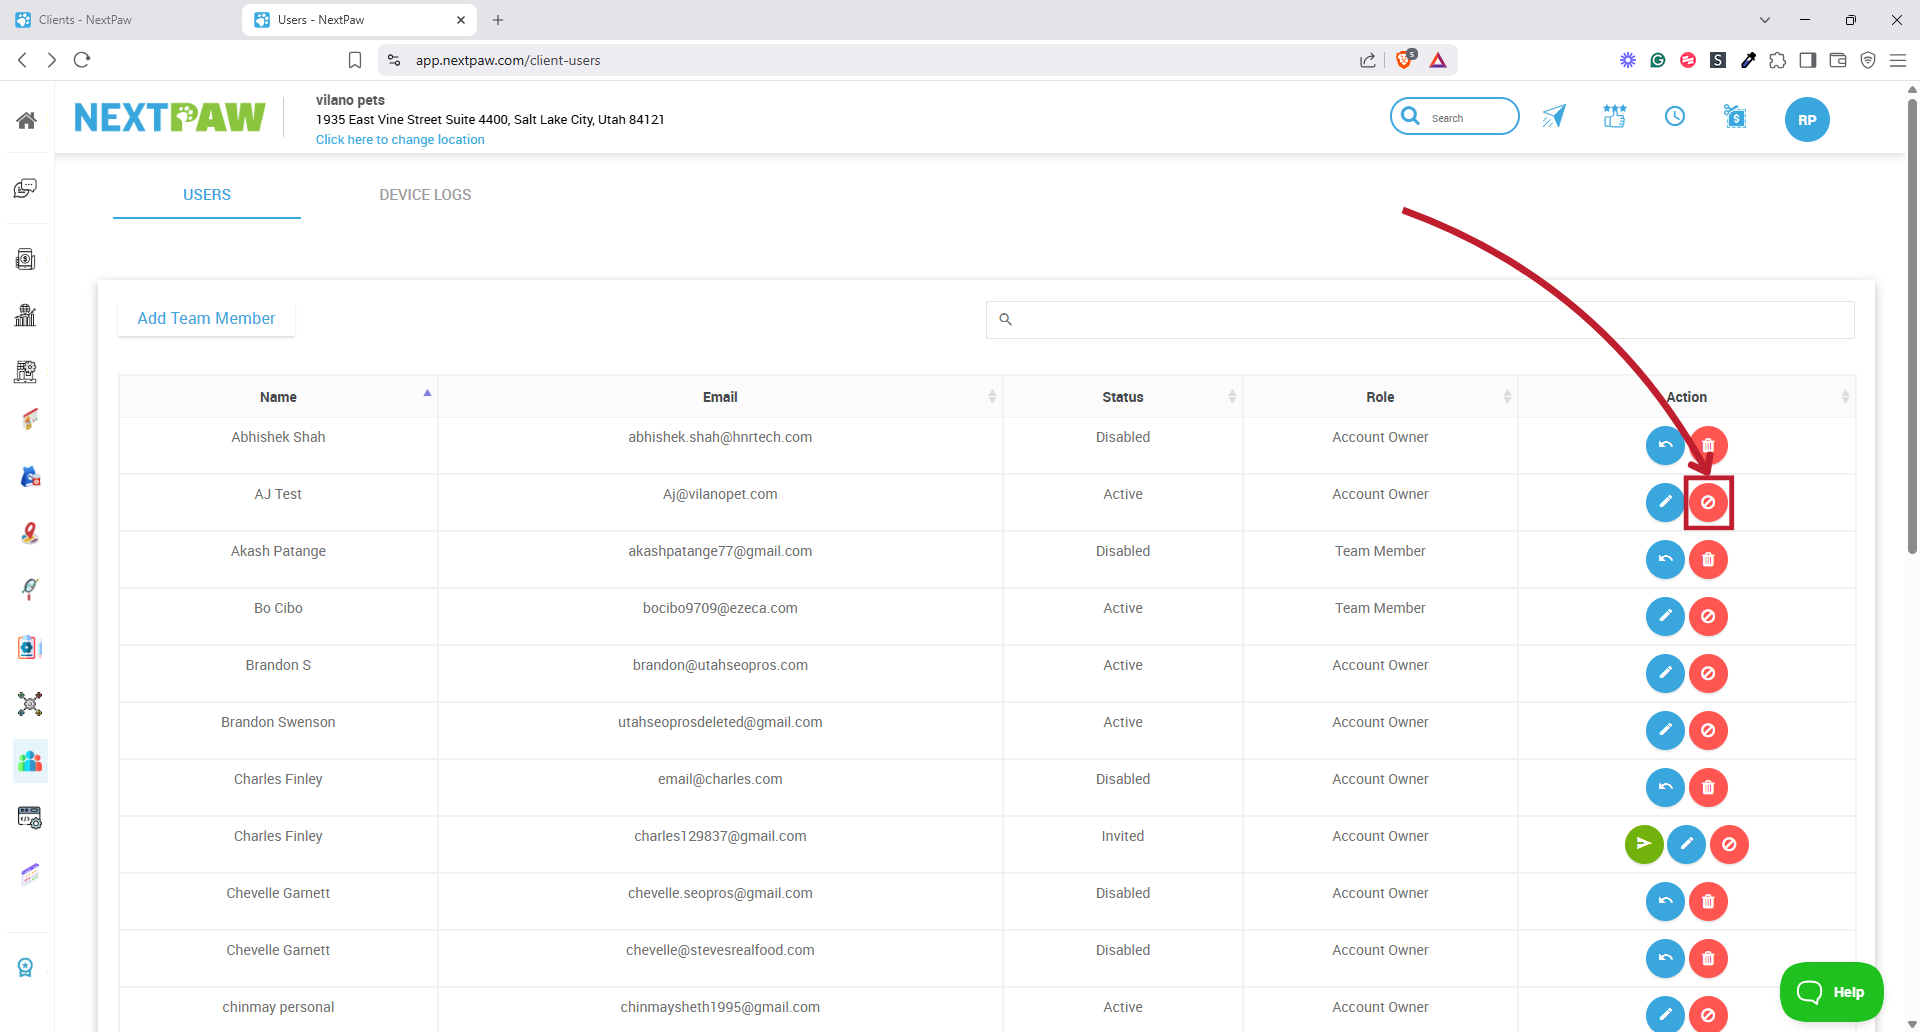This screenshot has width=1920, height=1032.
Task: Select email abhishek.shah@hnrtech.com
Action: pyautogui.click(x=720, y=437)
